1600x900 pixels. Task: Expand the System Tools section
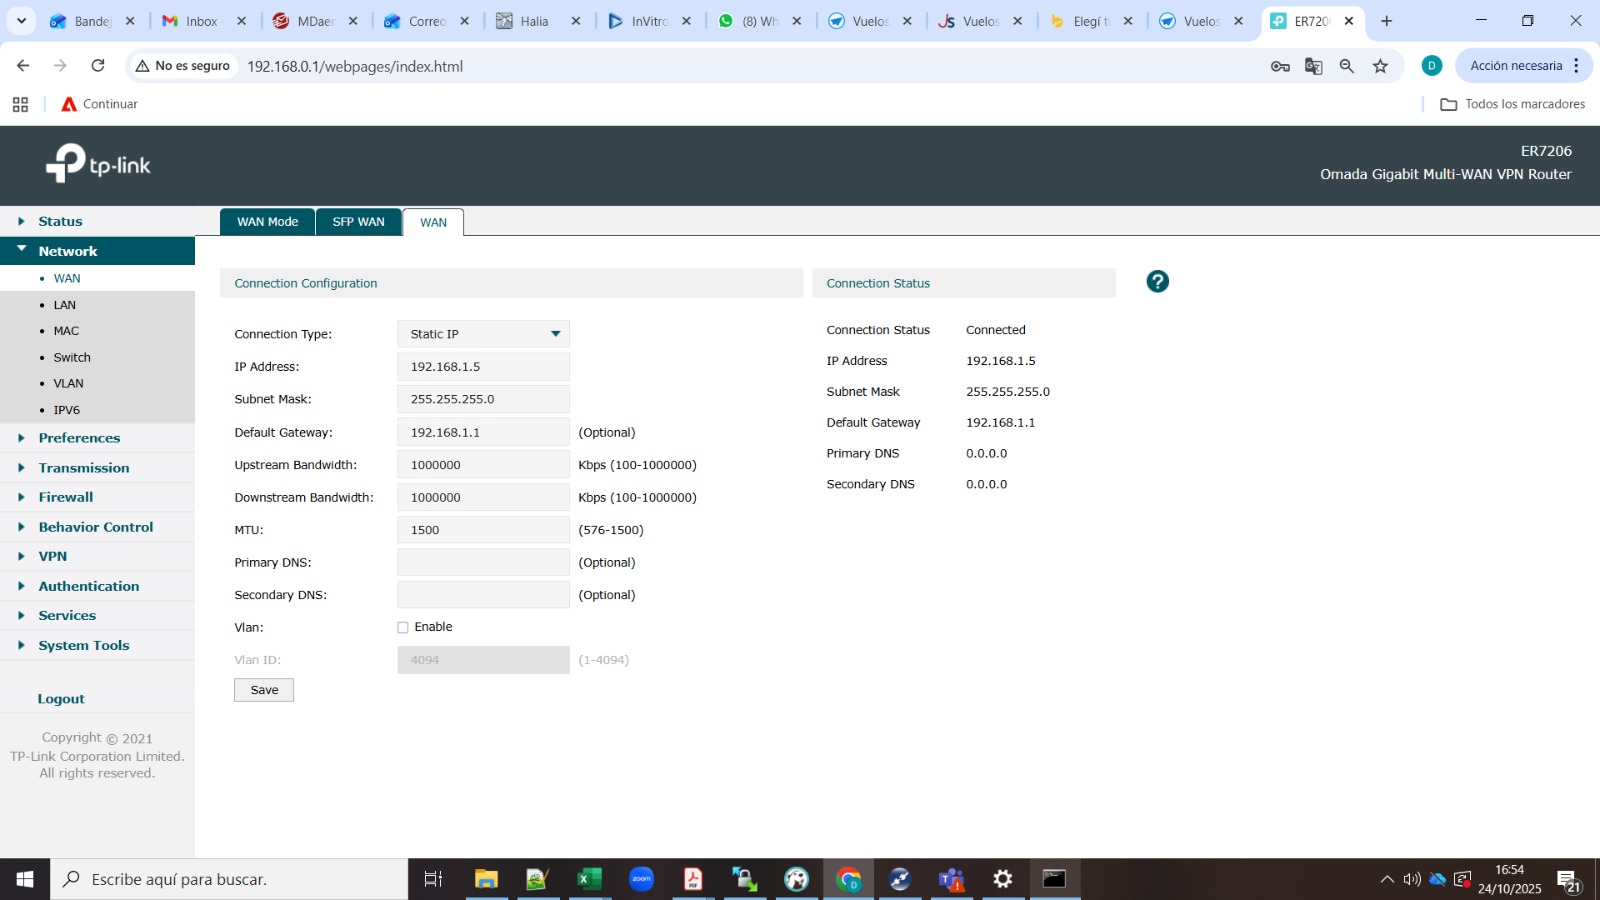pyautogui.click(x=84, y=646)
